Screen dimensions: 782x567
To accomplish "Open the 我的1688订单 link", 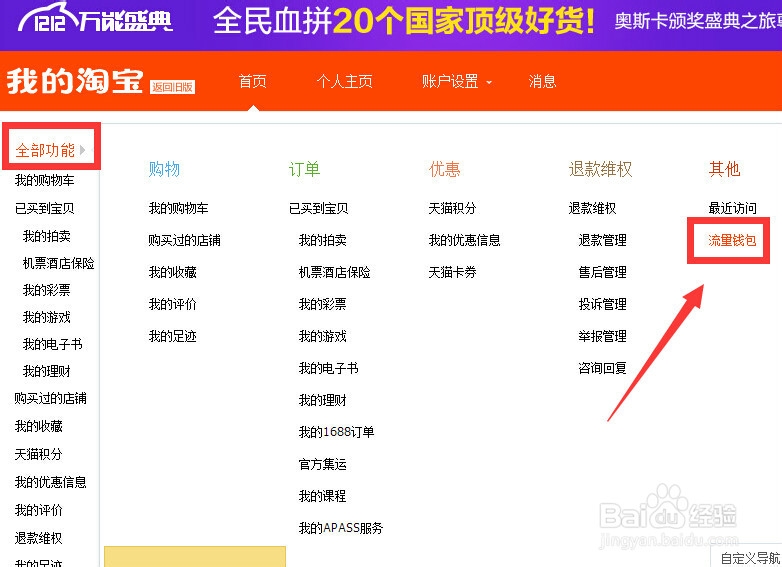I will click(x=336, y=432).
